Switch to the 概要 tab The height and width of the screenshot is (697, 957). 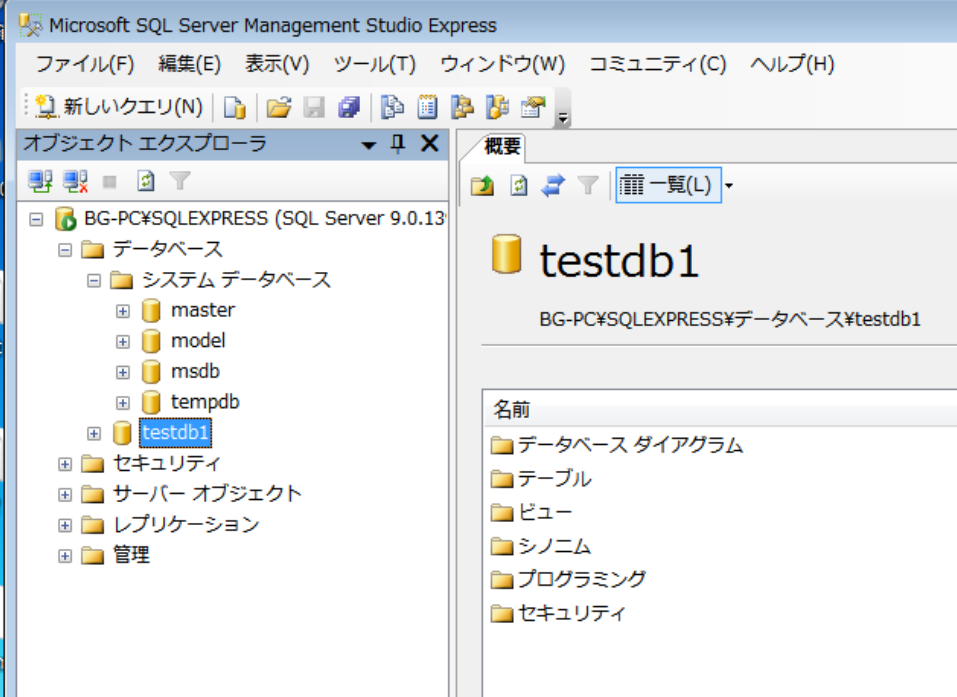(502, 146)
